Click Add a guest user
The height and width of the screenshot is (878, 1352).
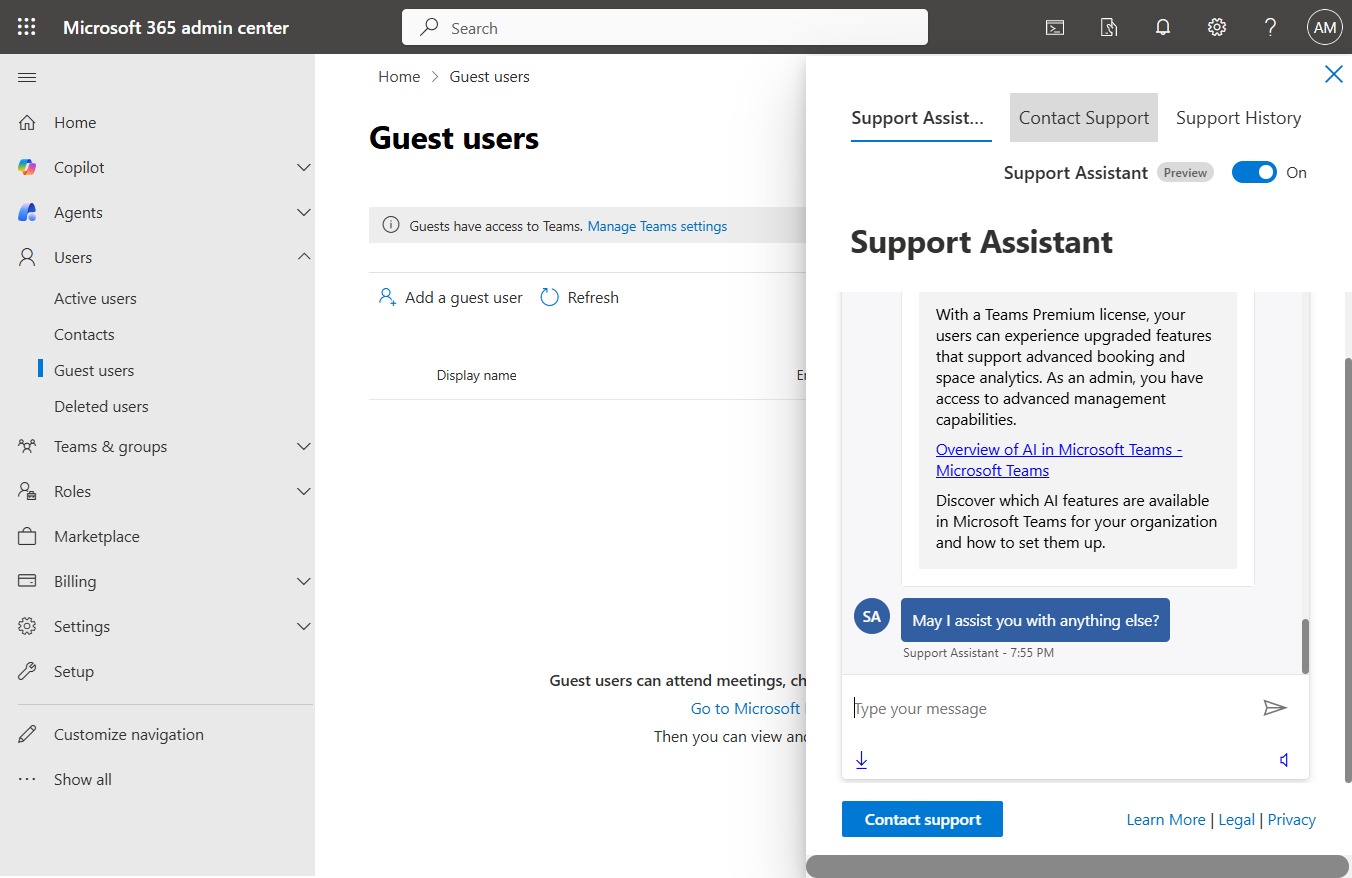[450, 297]
